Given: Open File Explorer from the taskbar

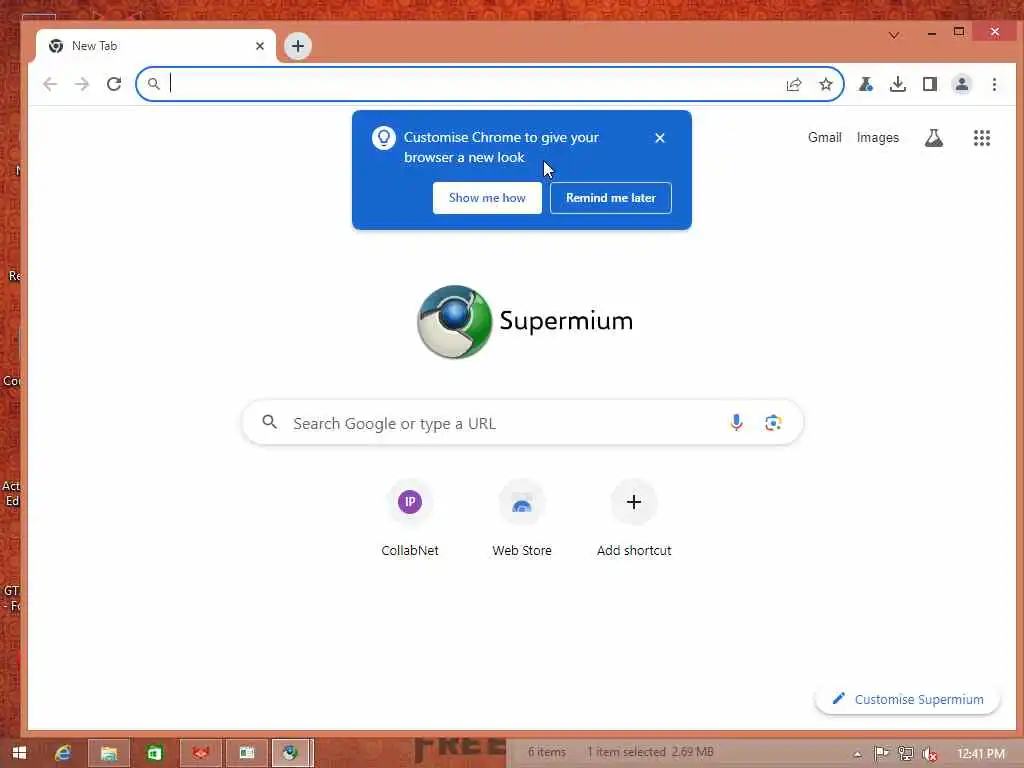Looking at the screenshot, I should [x=108, y=753].
